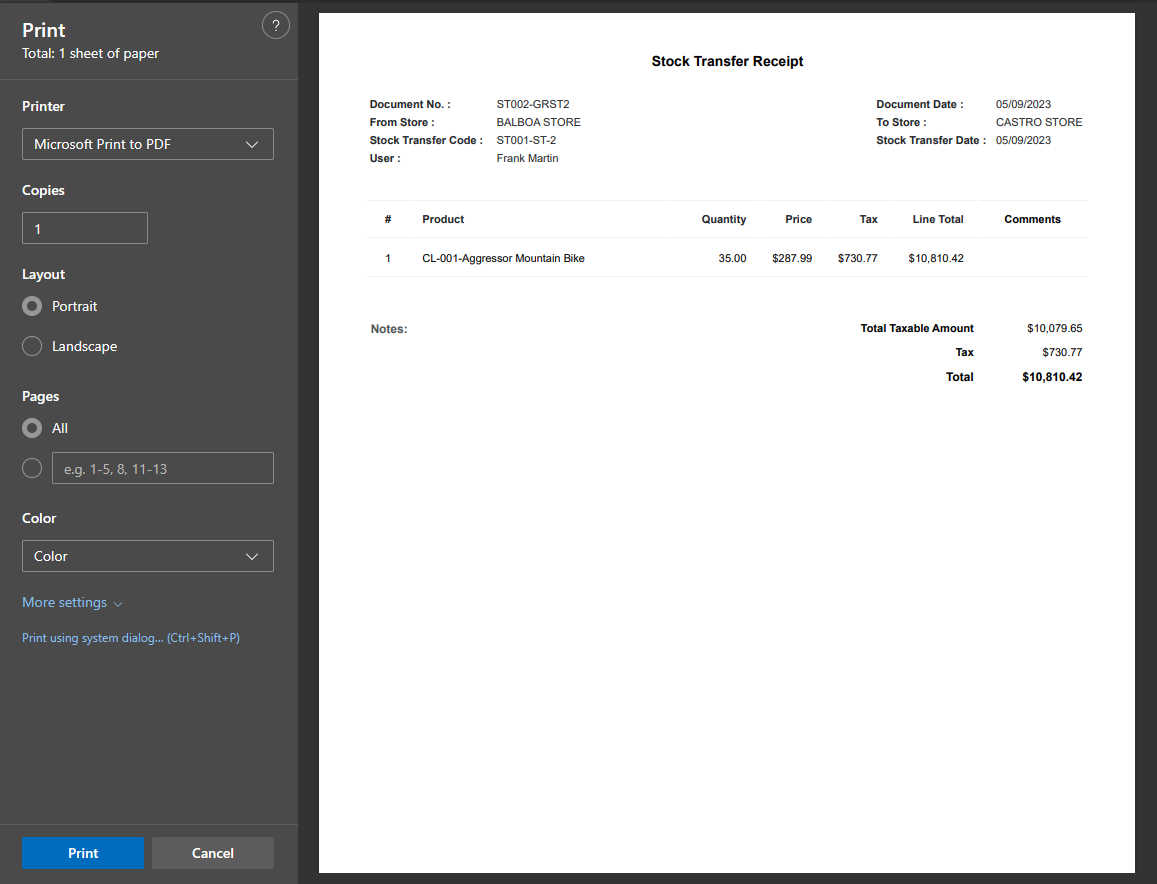The image size is (1157, 884).
Task: Click document number ST002-GRST2 in preview
Action: pyautogui.click(x=532, y=104)
